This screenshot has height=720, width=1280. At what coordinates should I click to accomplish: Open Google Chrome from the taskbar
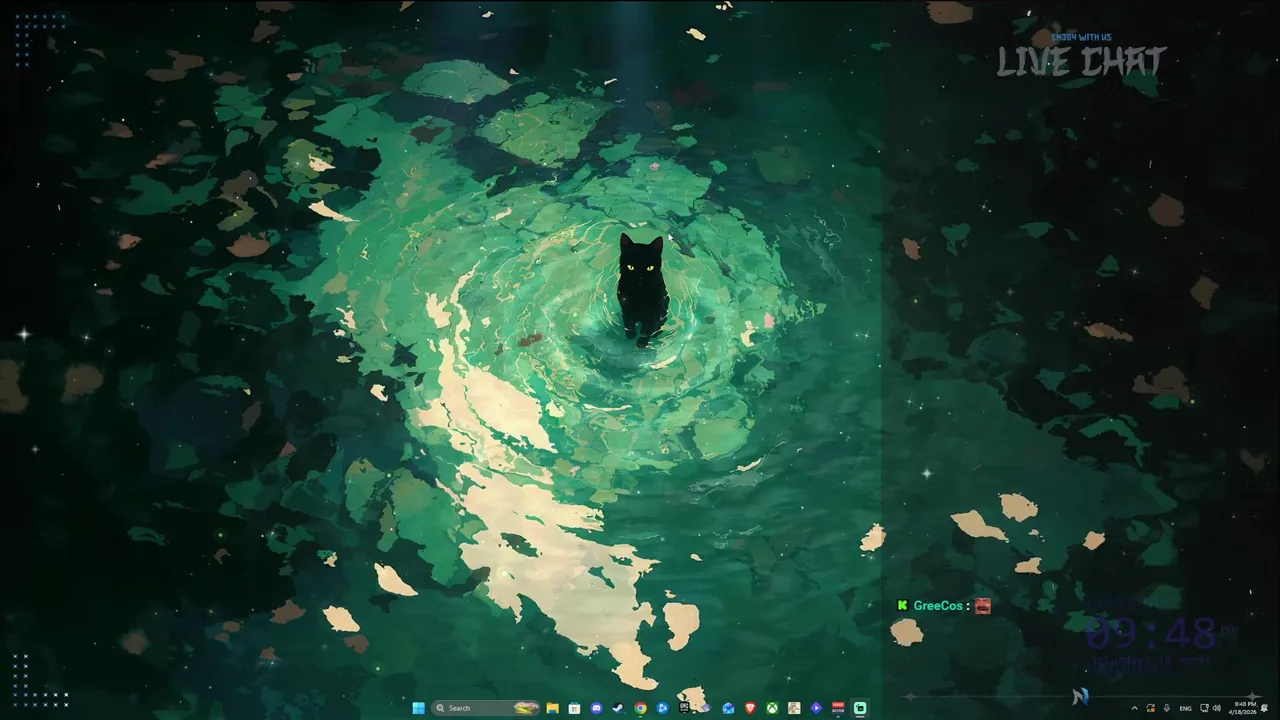coord(640,708)
